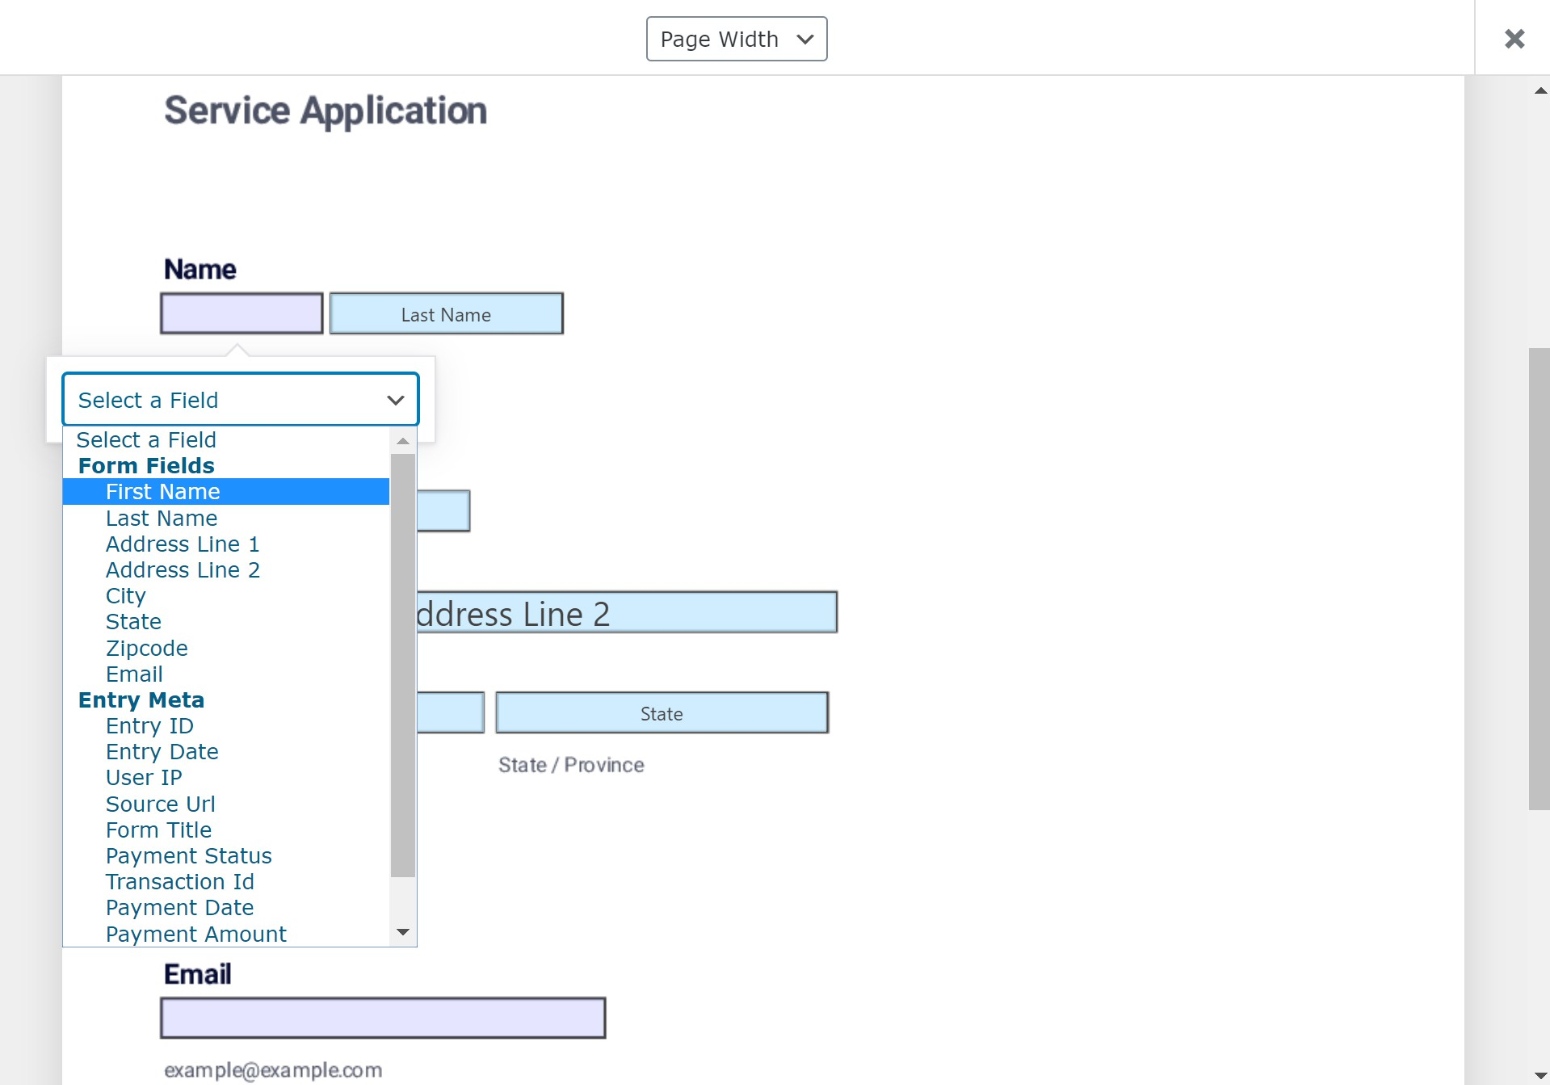Pick City from Form Fields list
The height and width of the screenshot is (1085, 1550).
[x=126, y=596]
